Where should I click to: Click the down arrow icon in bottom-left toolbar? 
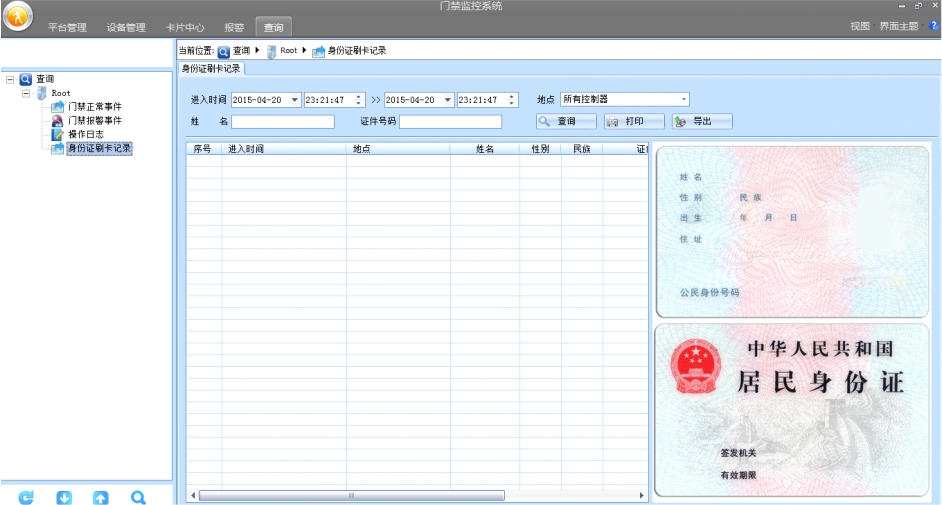click(x=64, y=497)
